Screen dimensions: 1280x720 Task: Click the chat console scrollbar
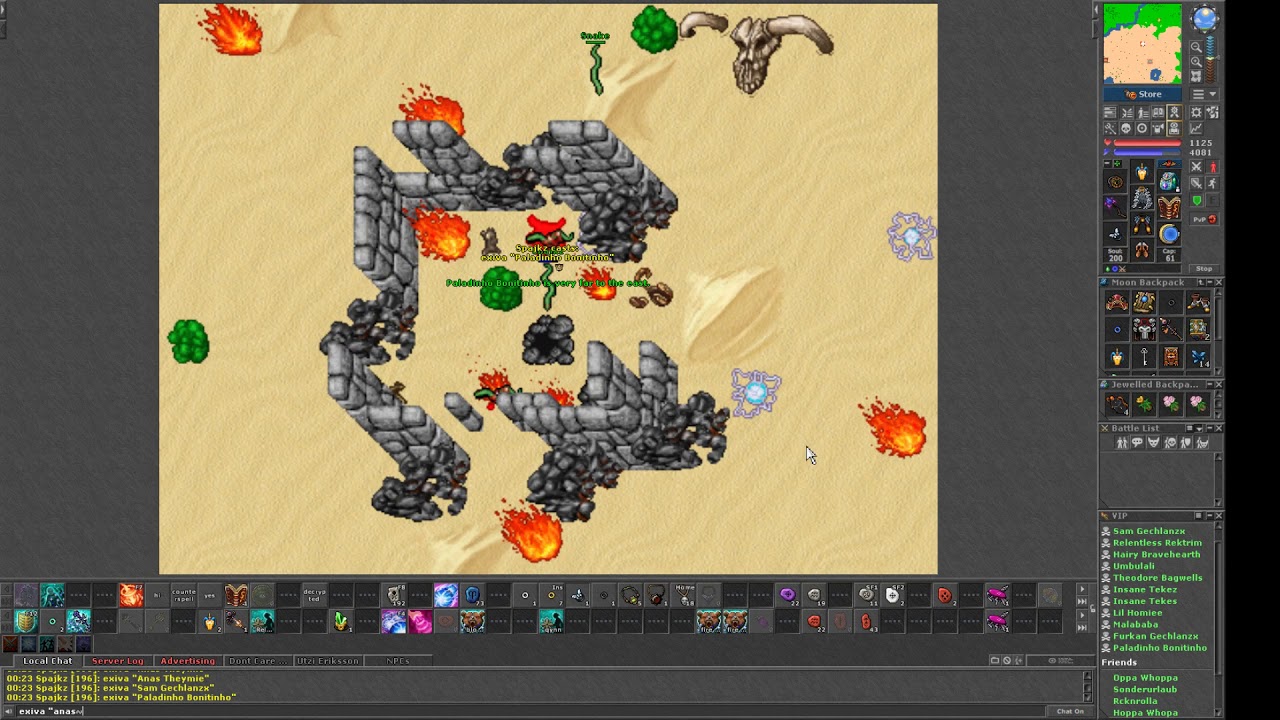(1088, 686)
